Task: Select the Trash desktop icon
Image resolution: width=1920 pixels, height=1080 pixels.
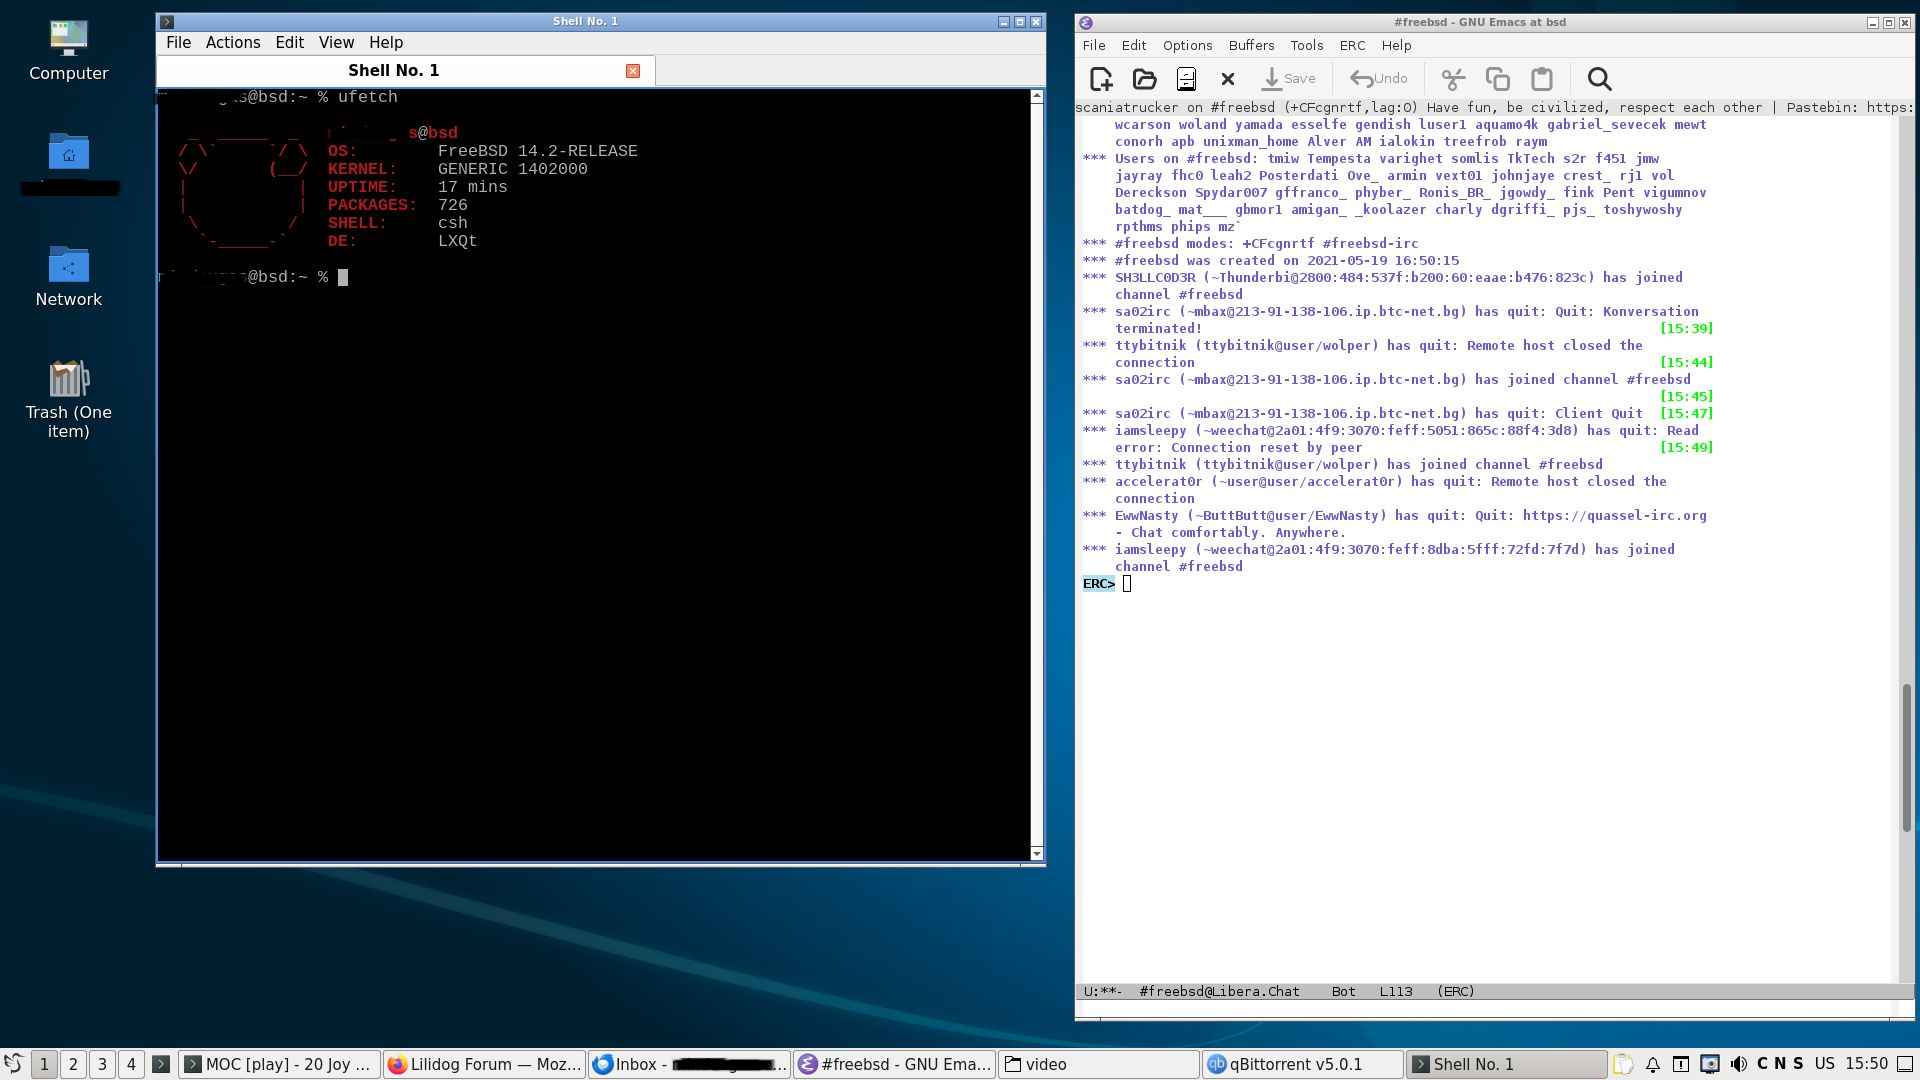Action: 69,398
